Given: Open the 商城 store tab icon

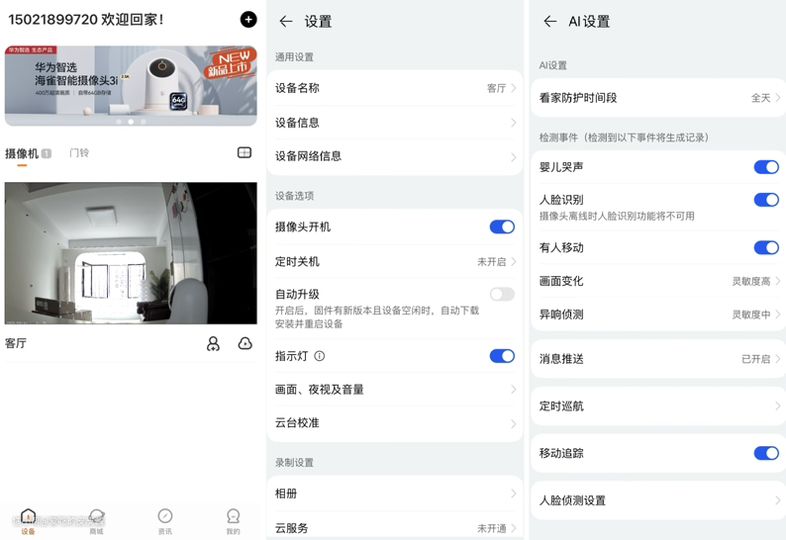Looking at the screenshot, I should (x=96, y=516).
